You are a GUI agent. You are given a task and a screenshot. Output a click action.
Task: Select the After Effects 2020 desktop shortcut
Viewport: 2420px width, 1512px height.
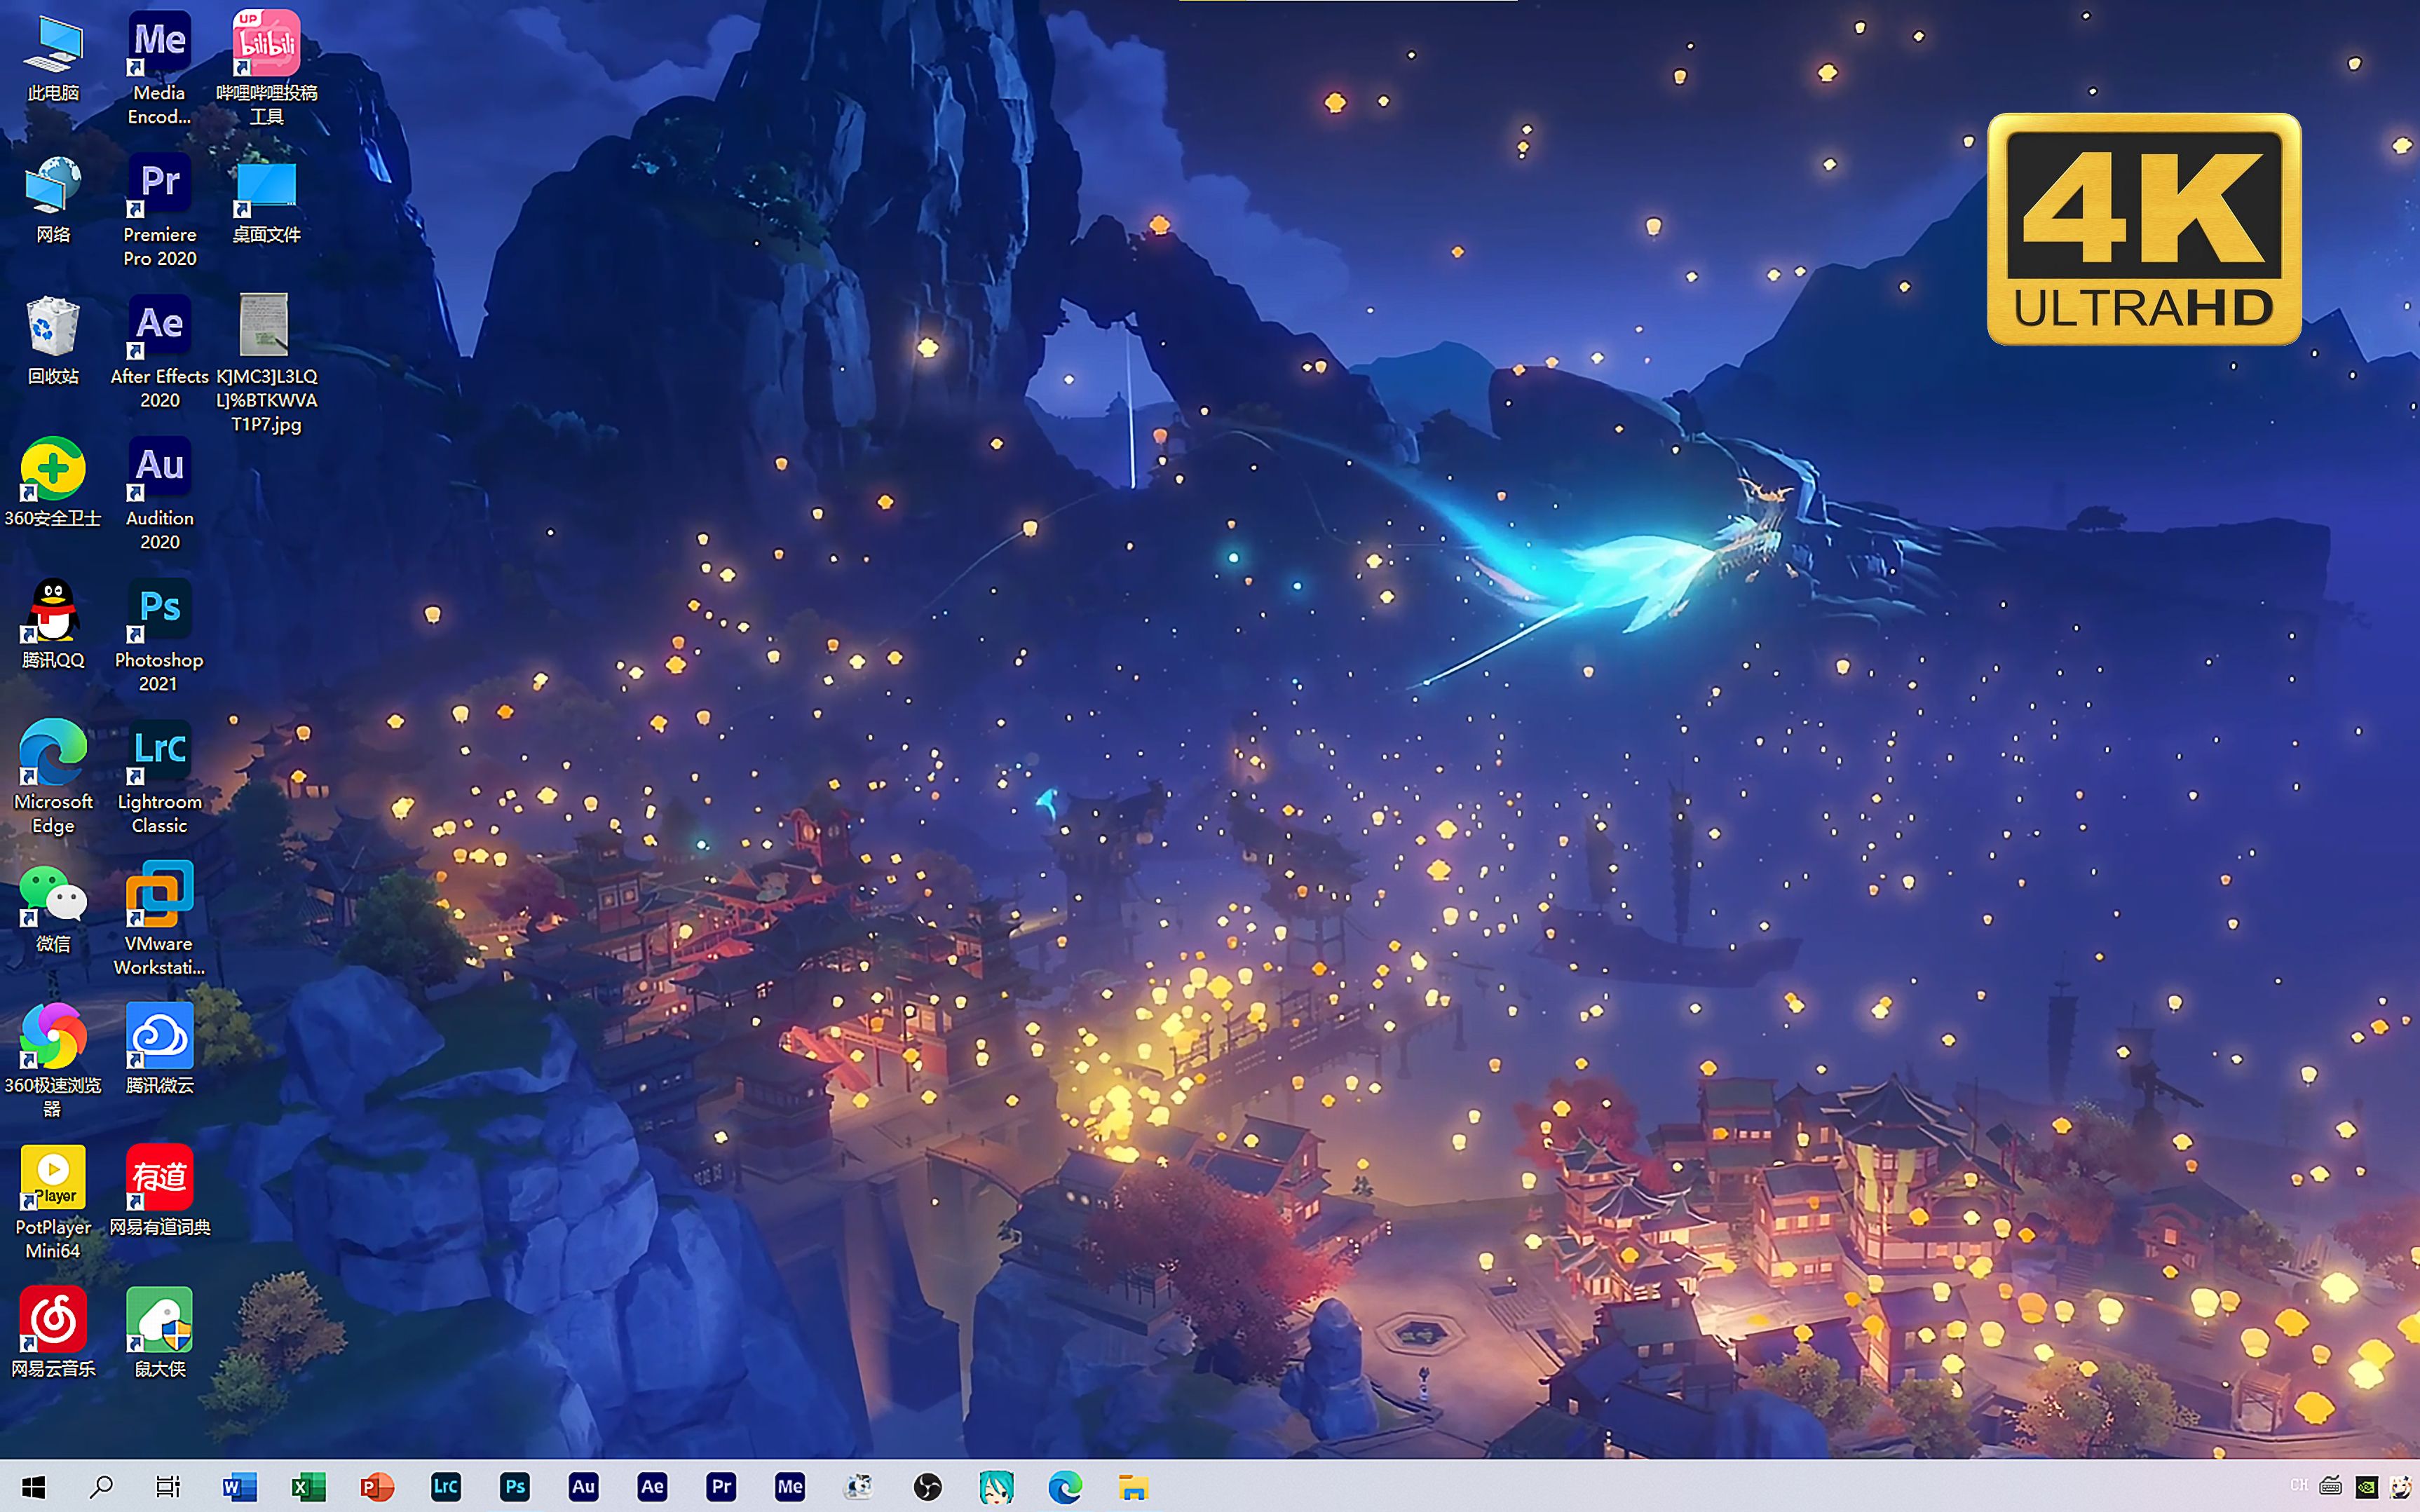click(159, 352)
